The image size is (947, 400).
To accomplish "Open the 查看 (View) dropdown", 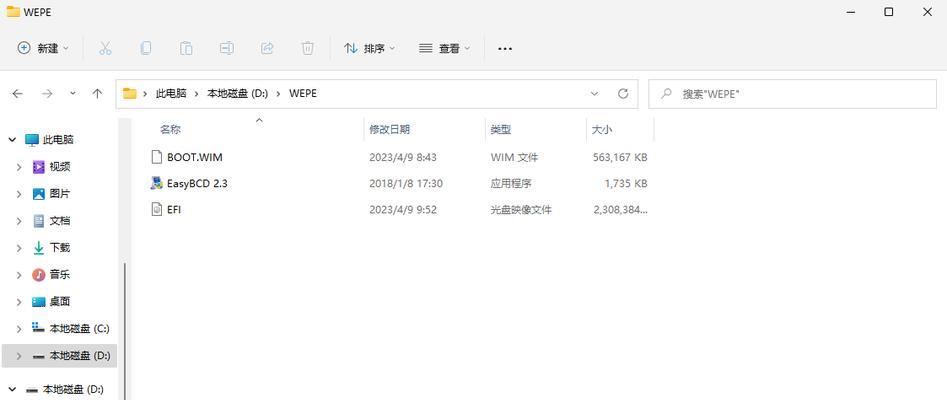I will 444,48.
